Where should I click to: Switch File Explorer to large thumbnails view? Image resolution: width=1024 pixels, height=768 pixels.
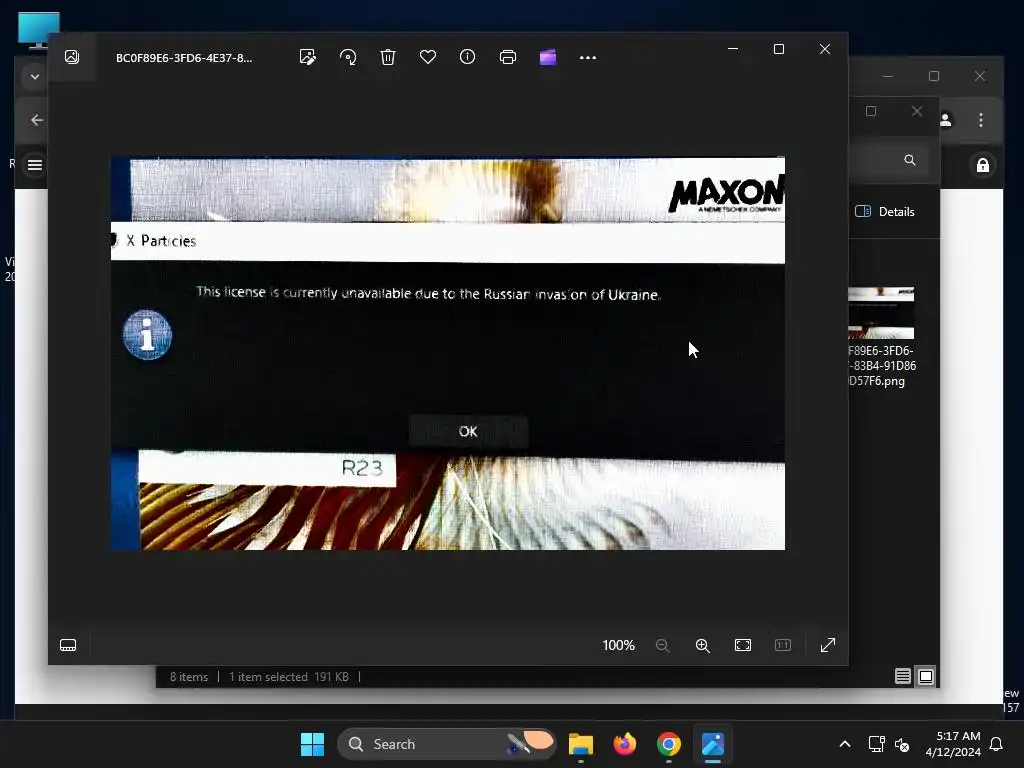[926, 677]
